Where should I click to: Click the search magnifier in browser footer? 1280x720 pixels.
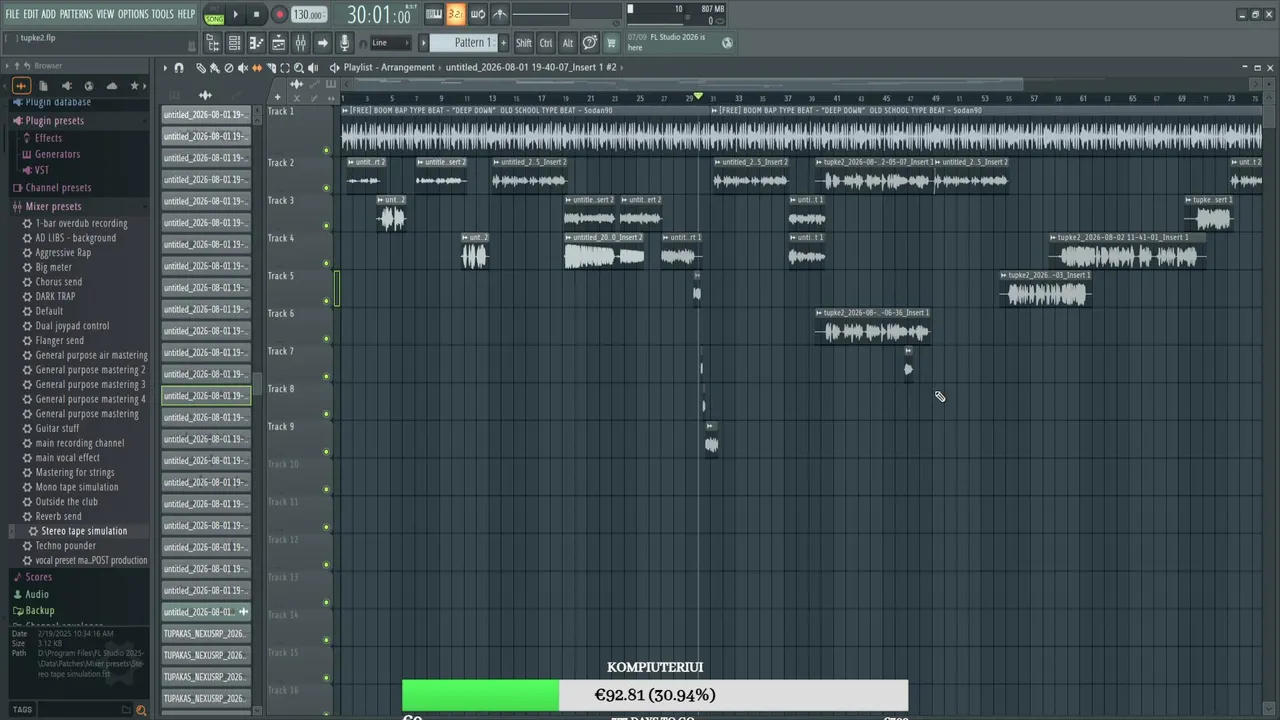pyautogui.click(x=141, y=710)
